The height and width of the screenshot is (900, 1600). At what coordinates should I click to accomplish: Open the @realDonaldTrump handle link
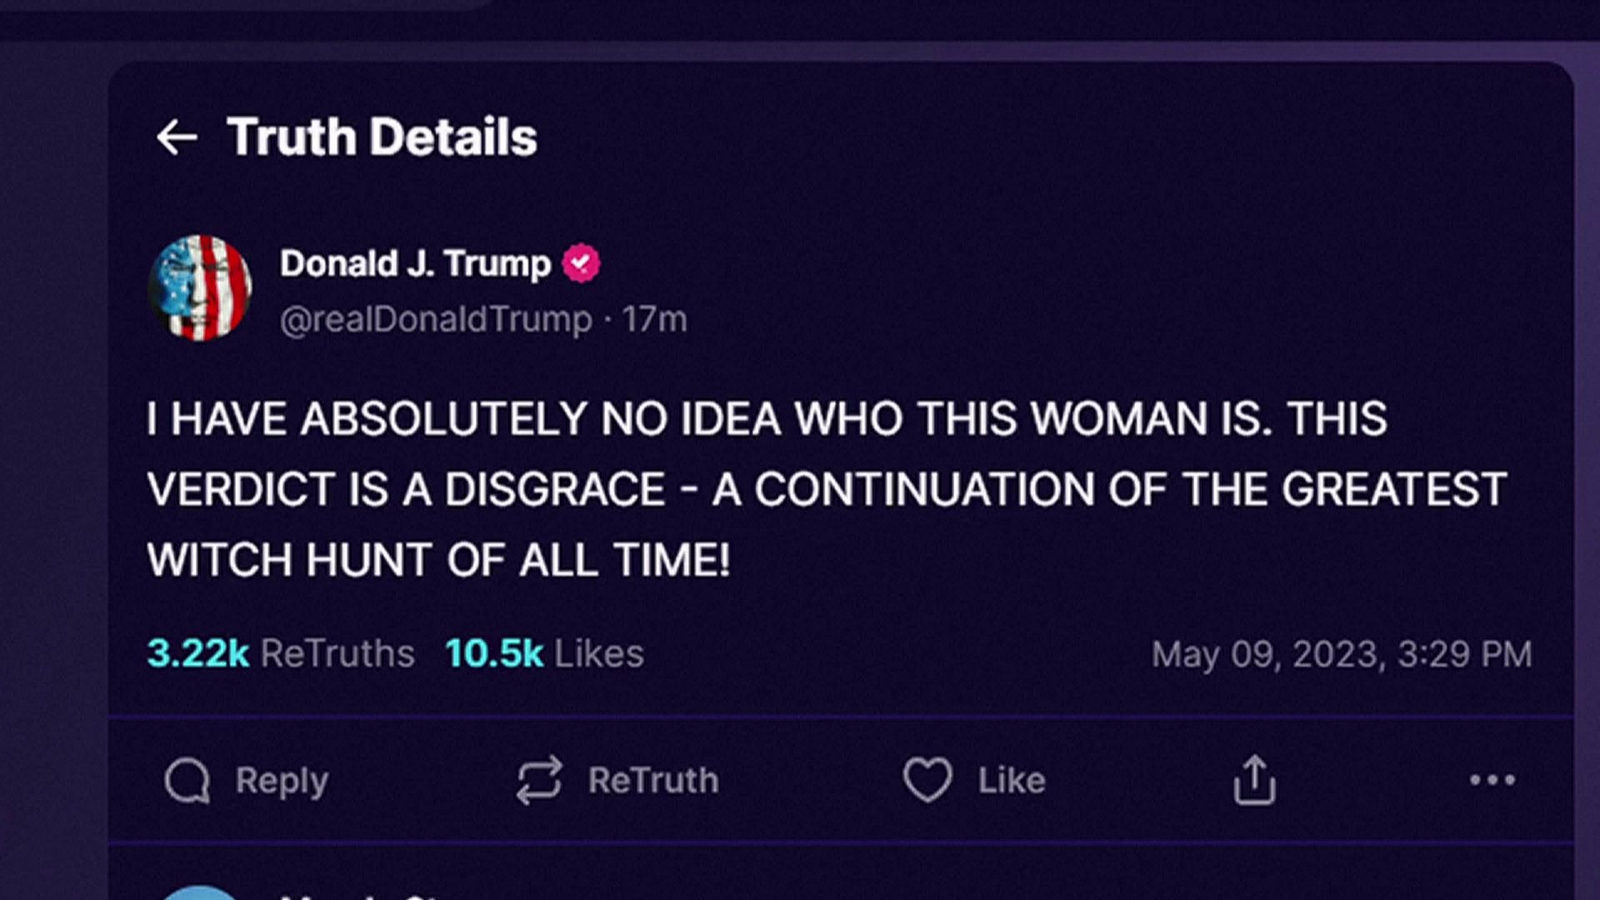point(436,320)
